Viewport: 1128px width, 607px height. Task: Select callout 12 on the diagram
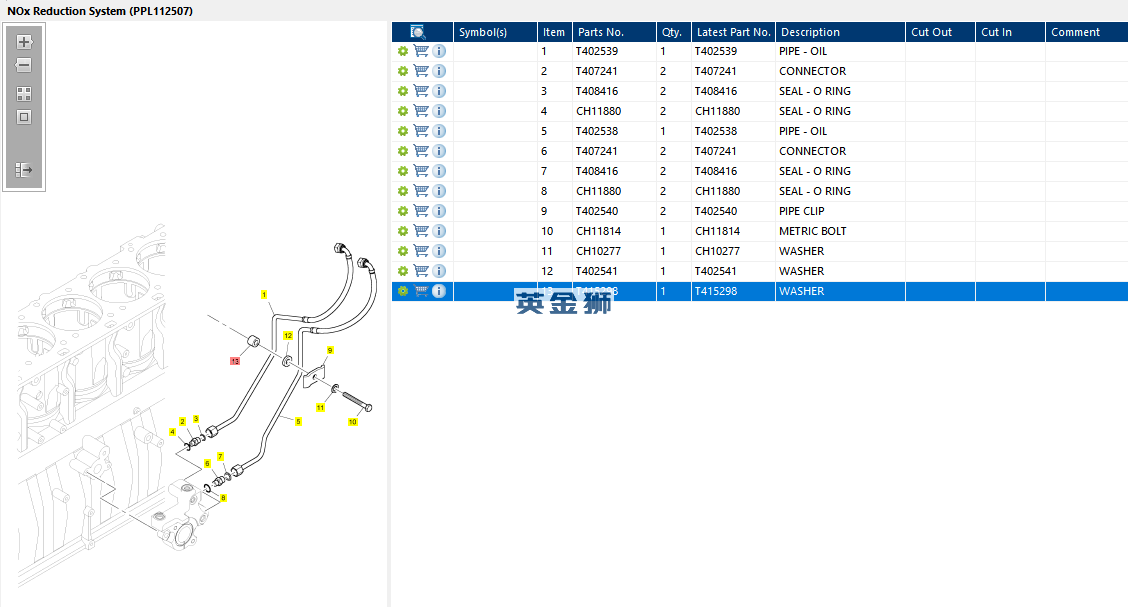(288, 336)
